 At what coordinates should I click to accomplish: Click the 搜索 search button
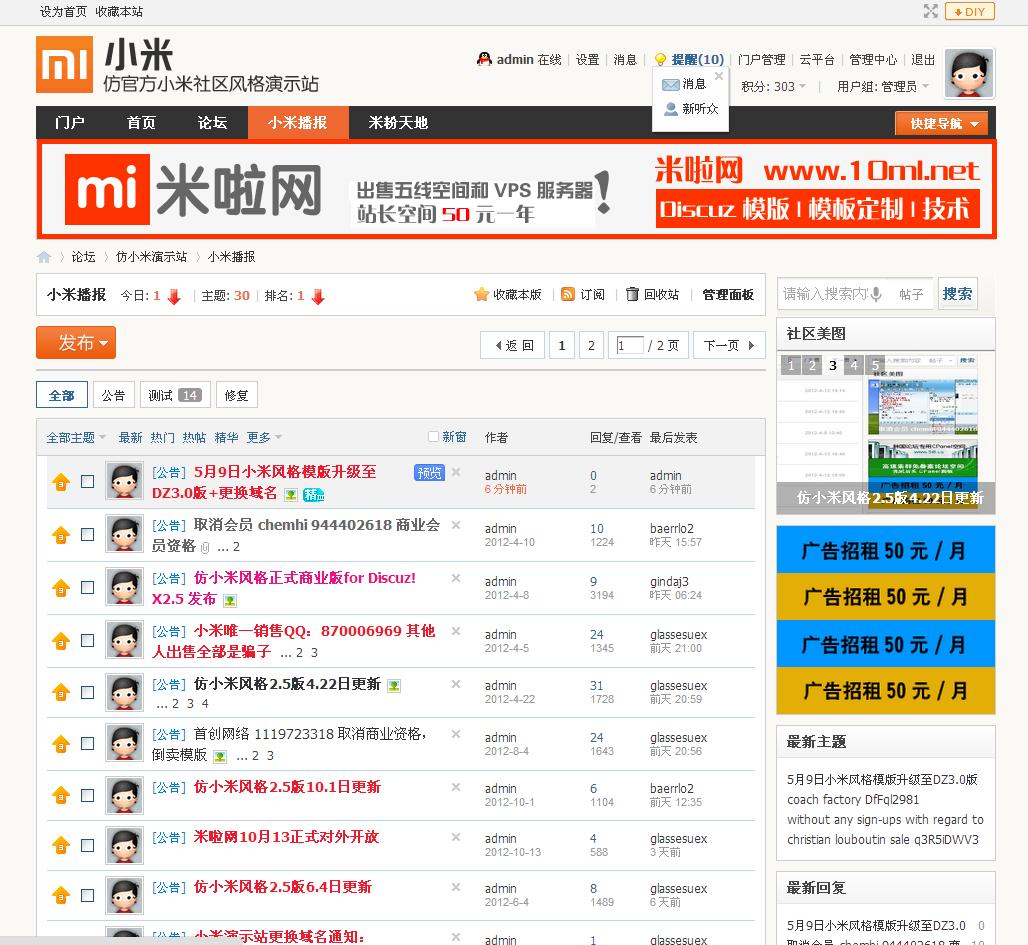[957, 294]
